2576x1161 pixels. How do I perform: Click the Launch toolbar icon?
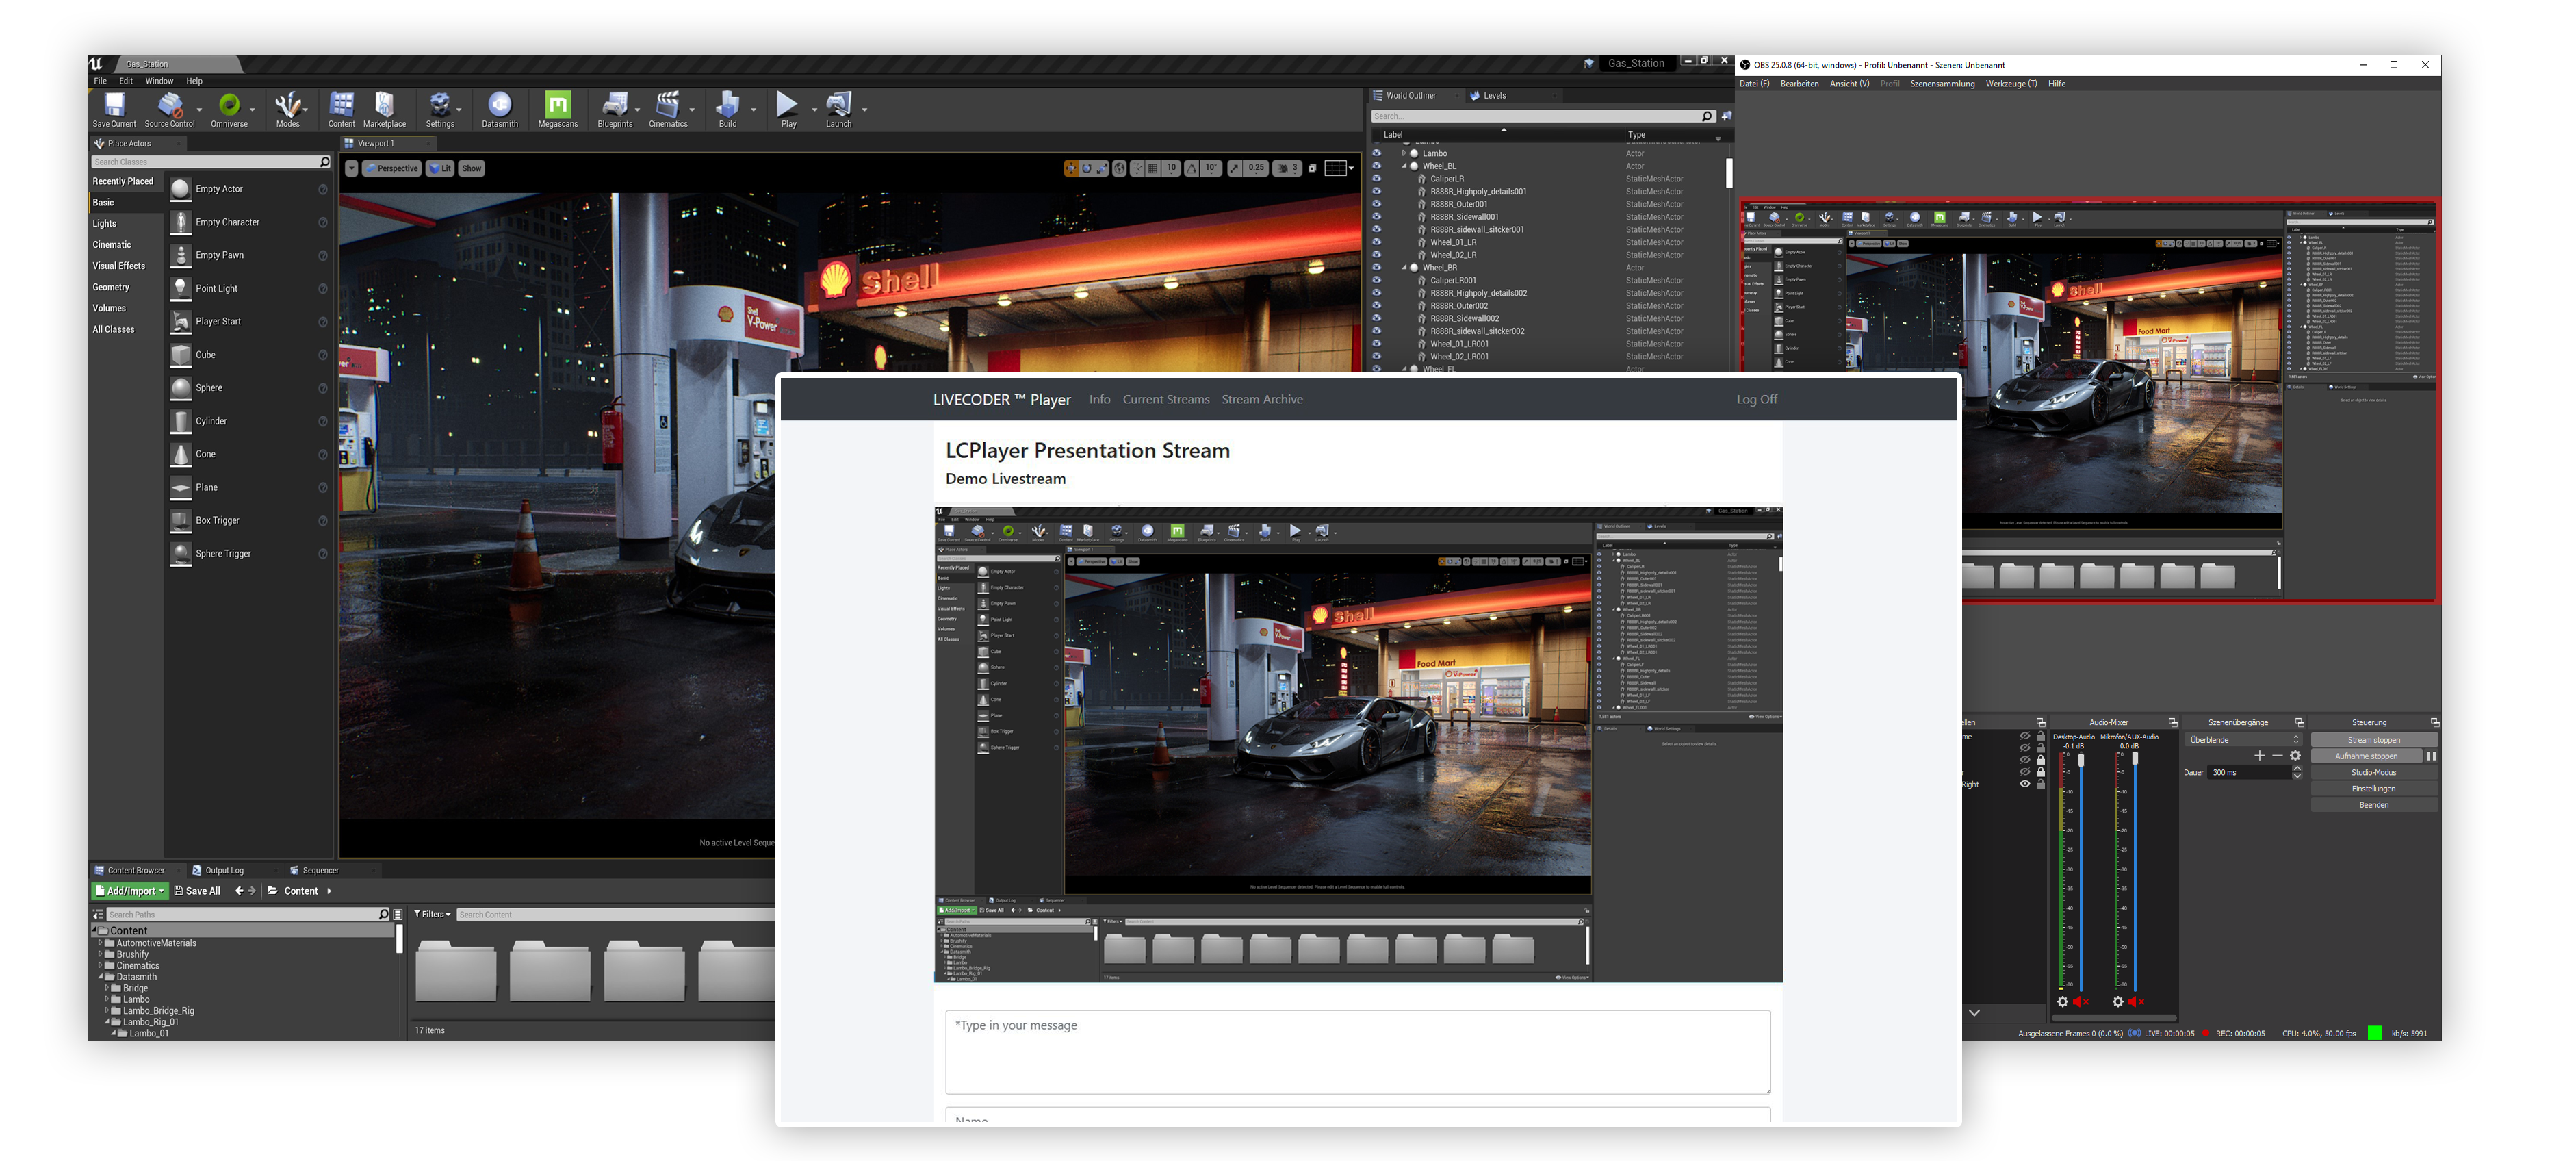838,110
